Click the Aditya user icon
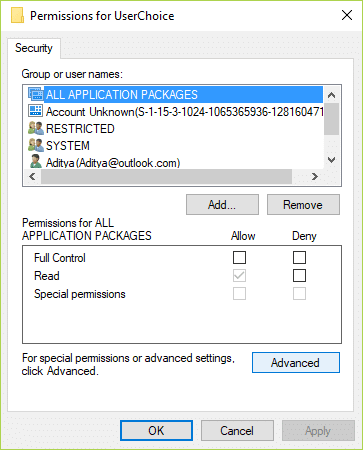 [x=36, y=162]
